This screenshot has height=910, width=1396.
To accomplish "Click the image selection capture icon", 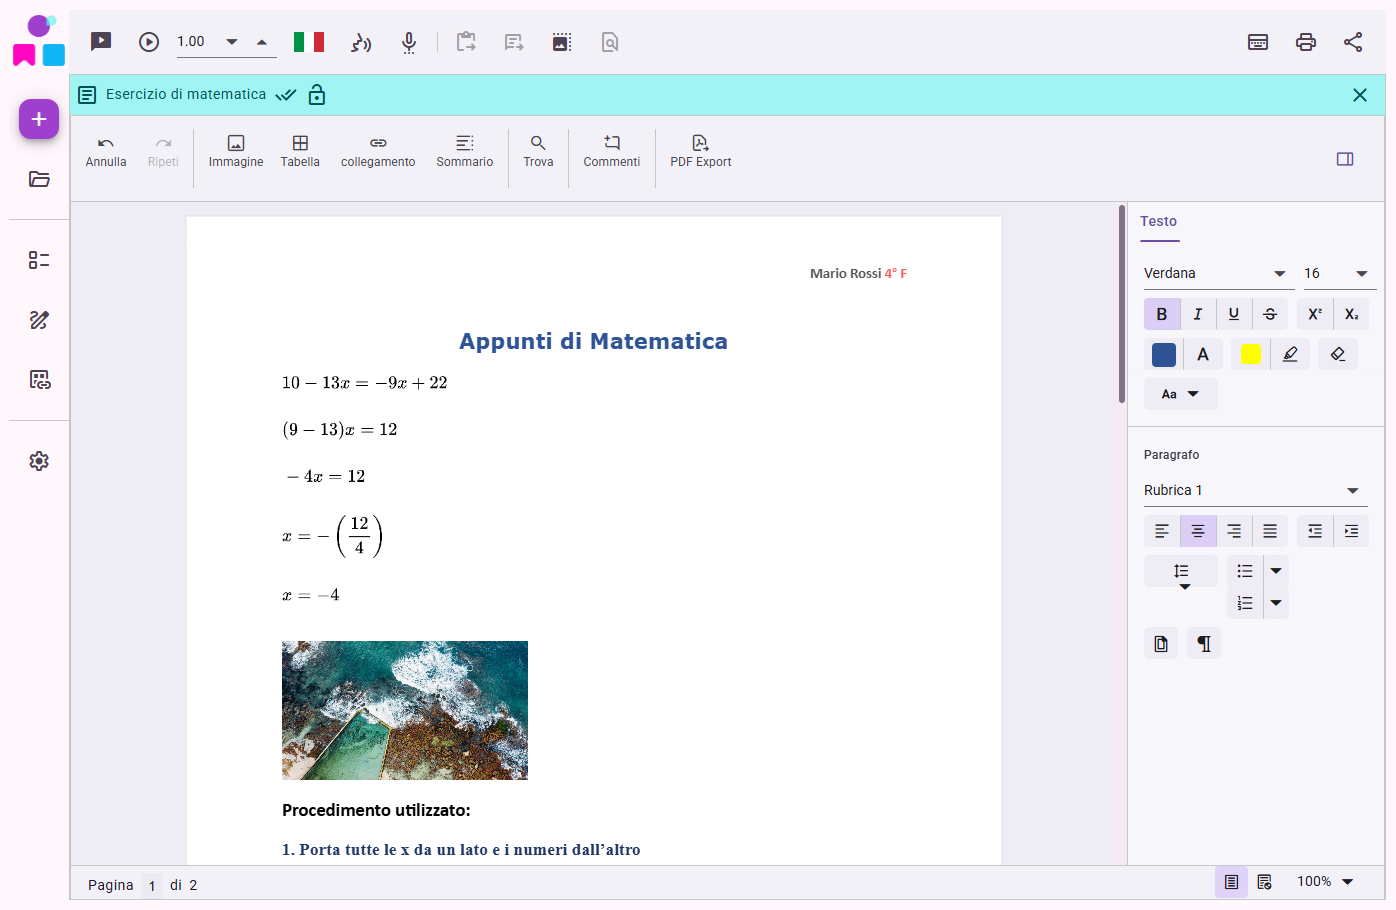I will point(562,42).
